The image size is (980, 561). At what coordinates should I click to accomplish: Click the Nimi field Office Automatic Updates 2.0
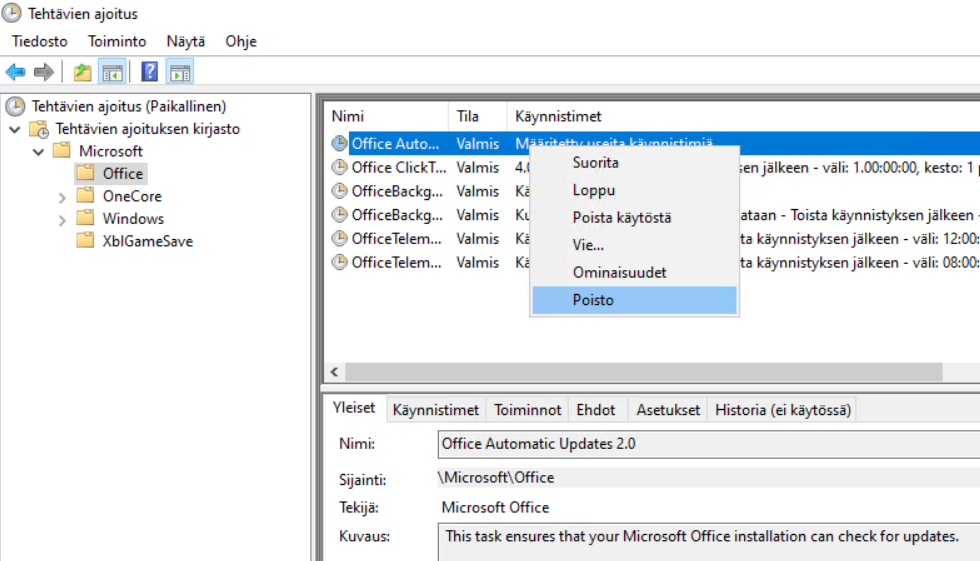709,444
